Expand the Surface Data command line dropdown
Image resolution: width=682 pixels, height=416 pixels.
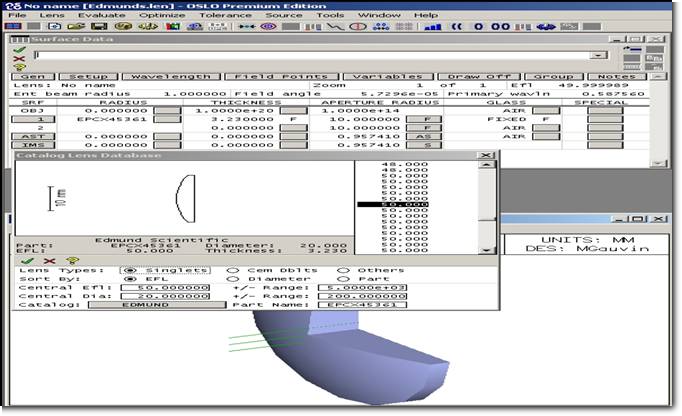pos(598,56)
